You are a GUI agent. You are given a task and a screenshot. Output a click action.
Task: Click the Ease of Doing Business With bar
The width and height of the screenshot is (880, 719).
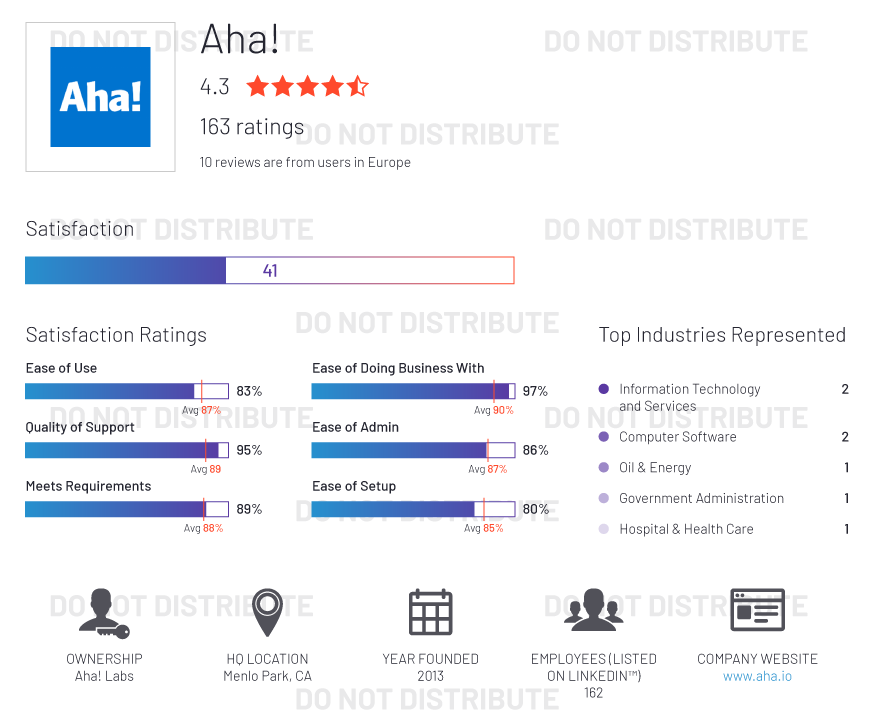click(413, 391)
